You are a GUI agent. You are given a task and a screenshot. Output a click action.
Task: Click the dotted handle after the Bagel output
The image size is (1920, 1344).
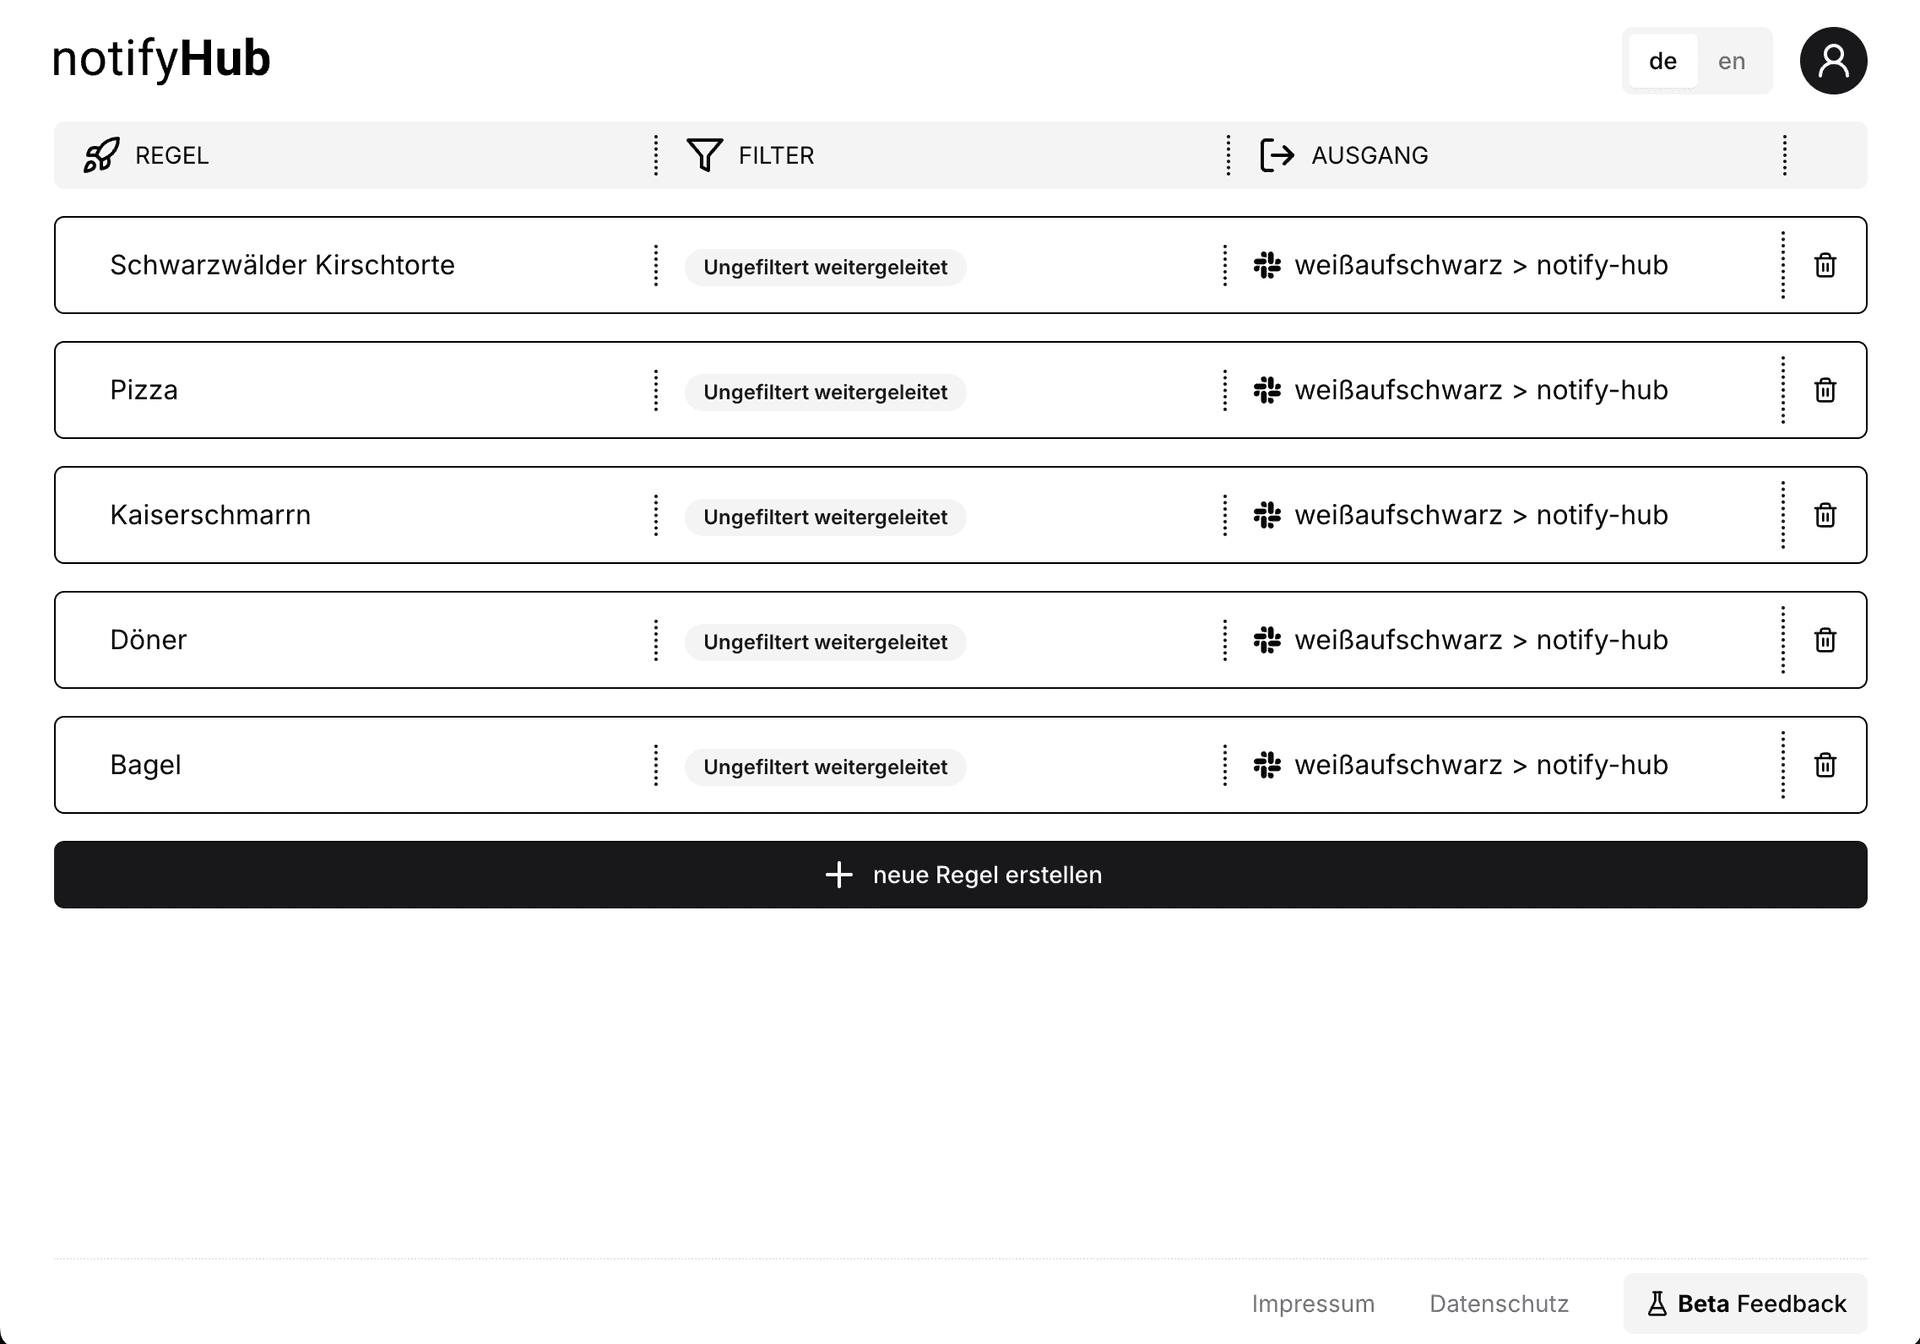[x=1782, y=765]
